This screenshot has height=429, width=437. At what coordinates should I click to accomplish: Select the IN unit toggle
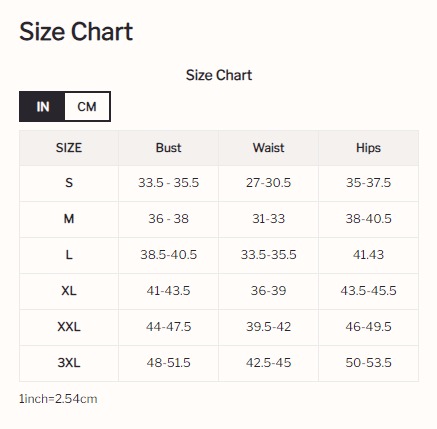(42, 107)
